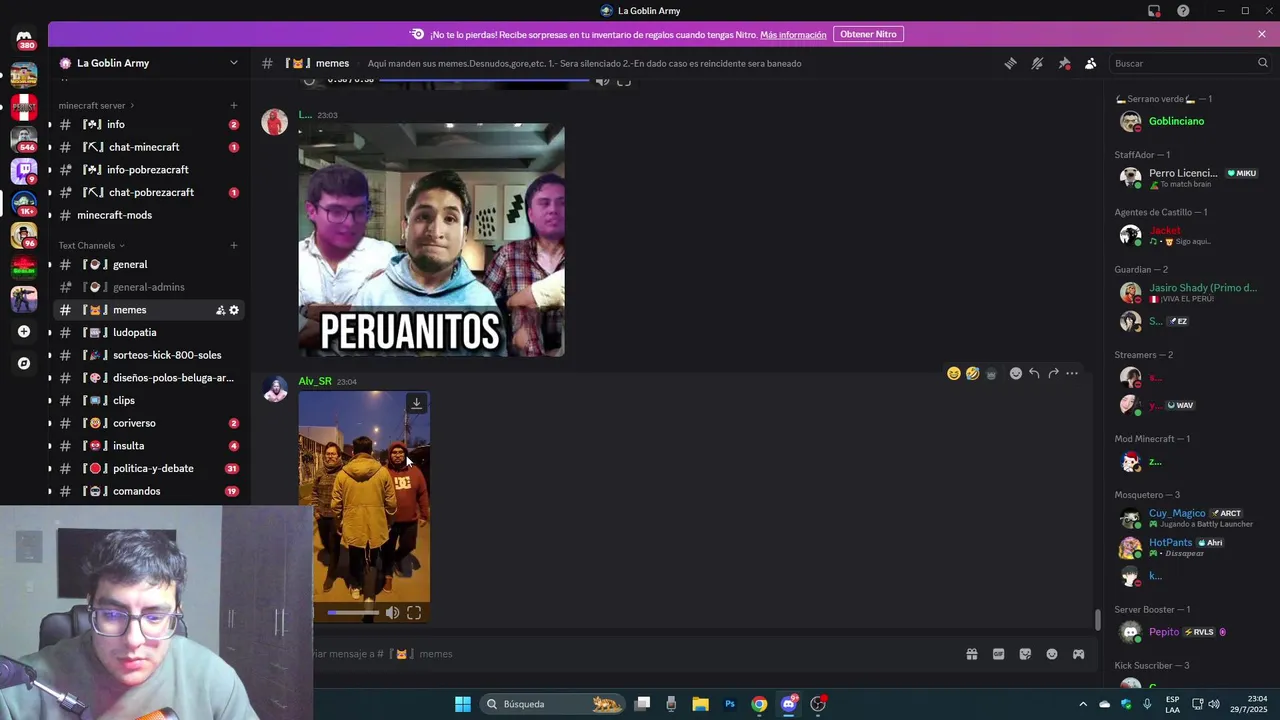Open the sticker picker
The image size is (1280, 720).
[1025, 654]
